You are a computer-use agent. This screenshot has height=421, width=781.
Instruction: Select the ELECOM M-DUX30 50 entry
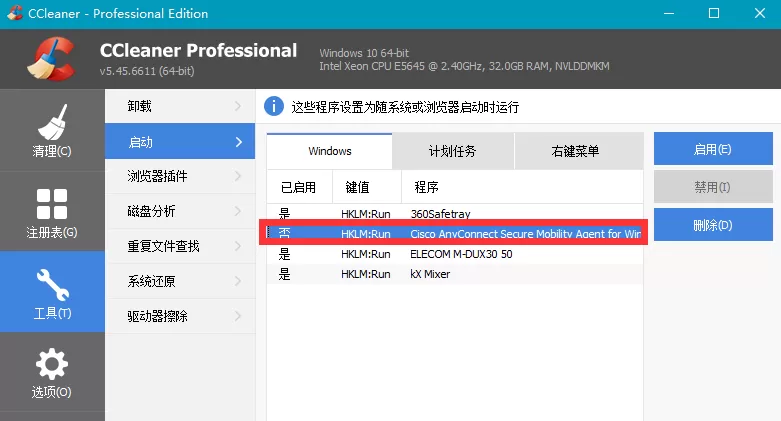(455, 254)
